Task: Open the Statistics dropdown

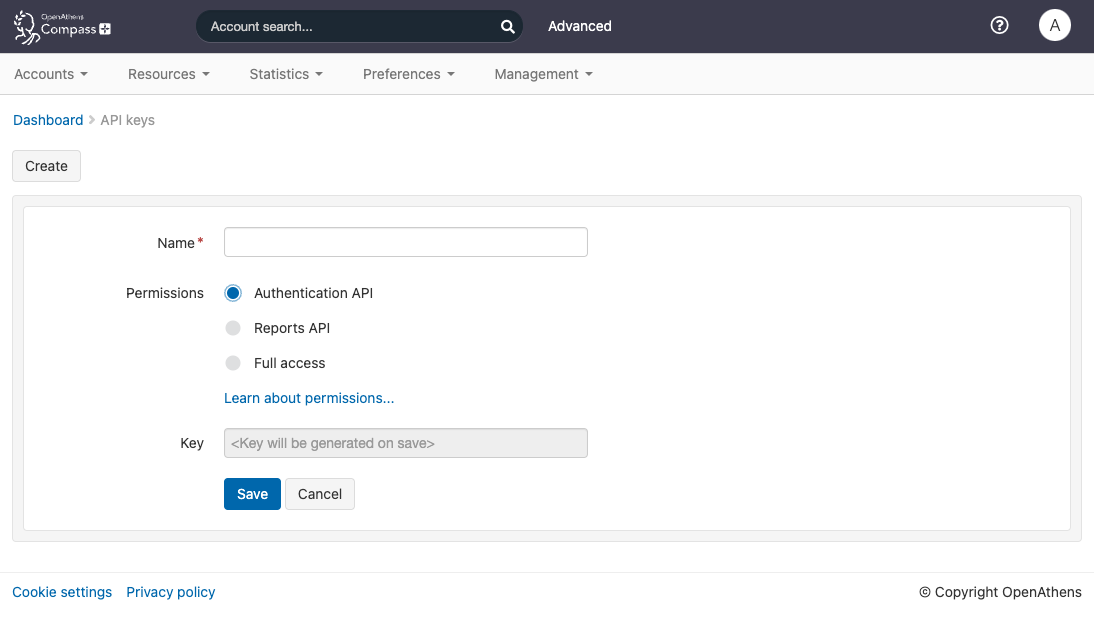Action: 285,74
